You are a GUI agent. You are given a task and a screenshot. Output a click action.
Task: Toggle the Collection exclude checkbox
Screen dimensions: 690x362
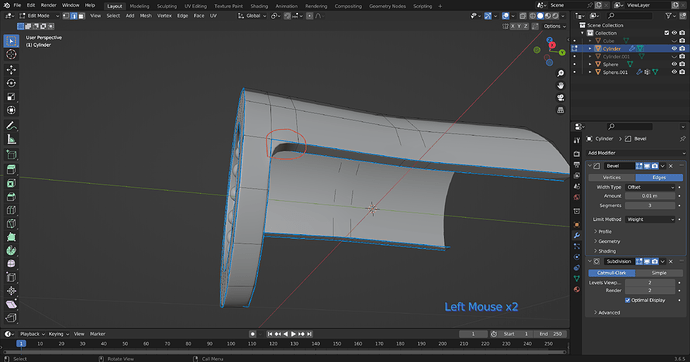click(x=666, y=33)
